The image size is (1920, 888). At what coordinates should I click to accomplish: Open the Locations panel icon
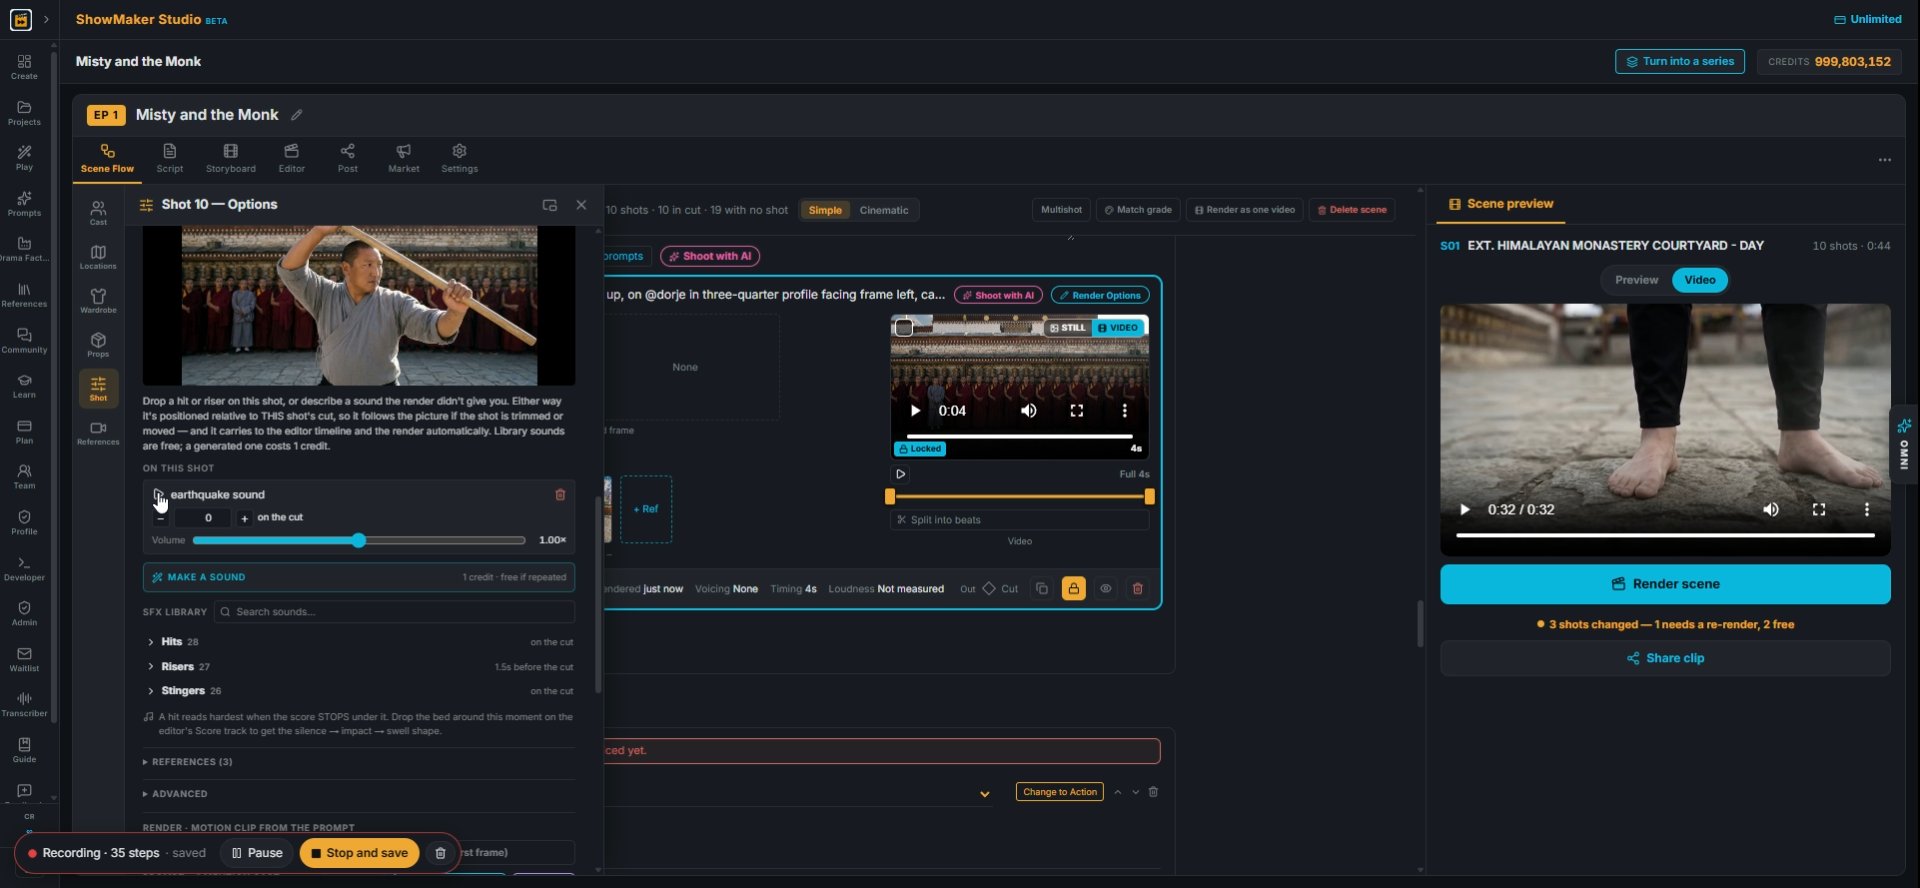(98, 256)
